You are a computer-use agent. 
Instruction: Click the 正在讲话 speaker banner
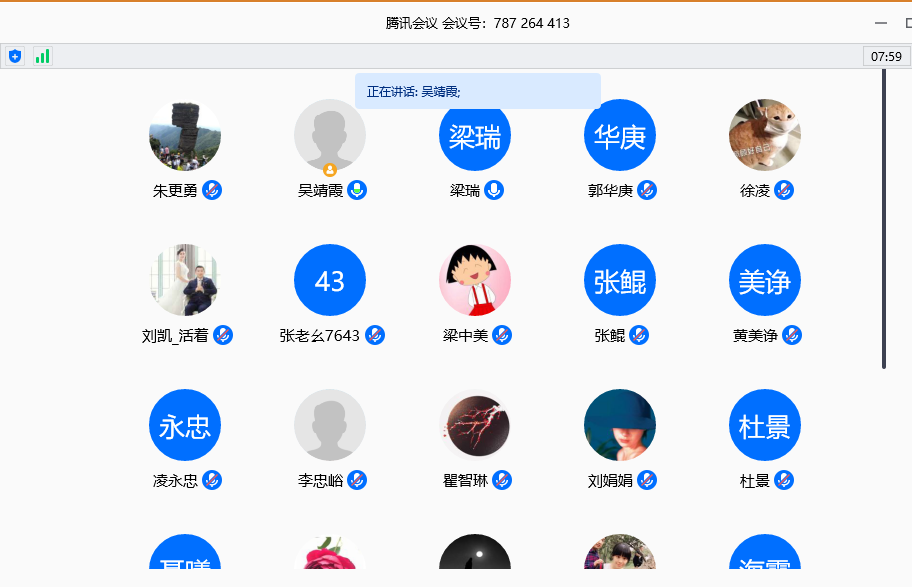(x=477, y=91)
